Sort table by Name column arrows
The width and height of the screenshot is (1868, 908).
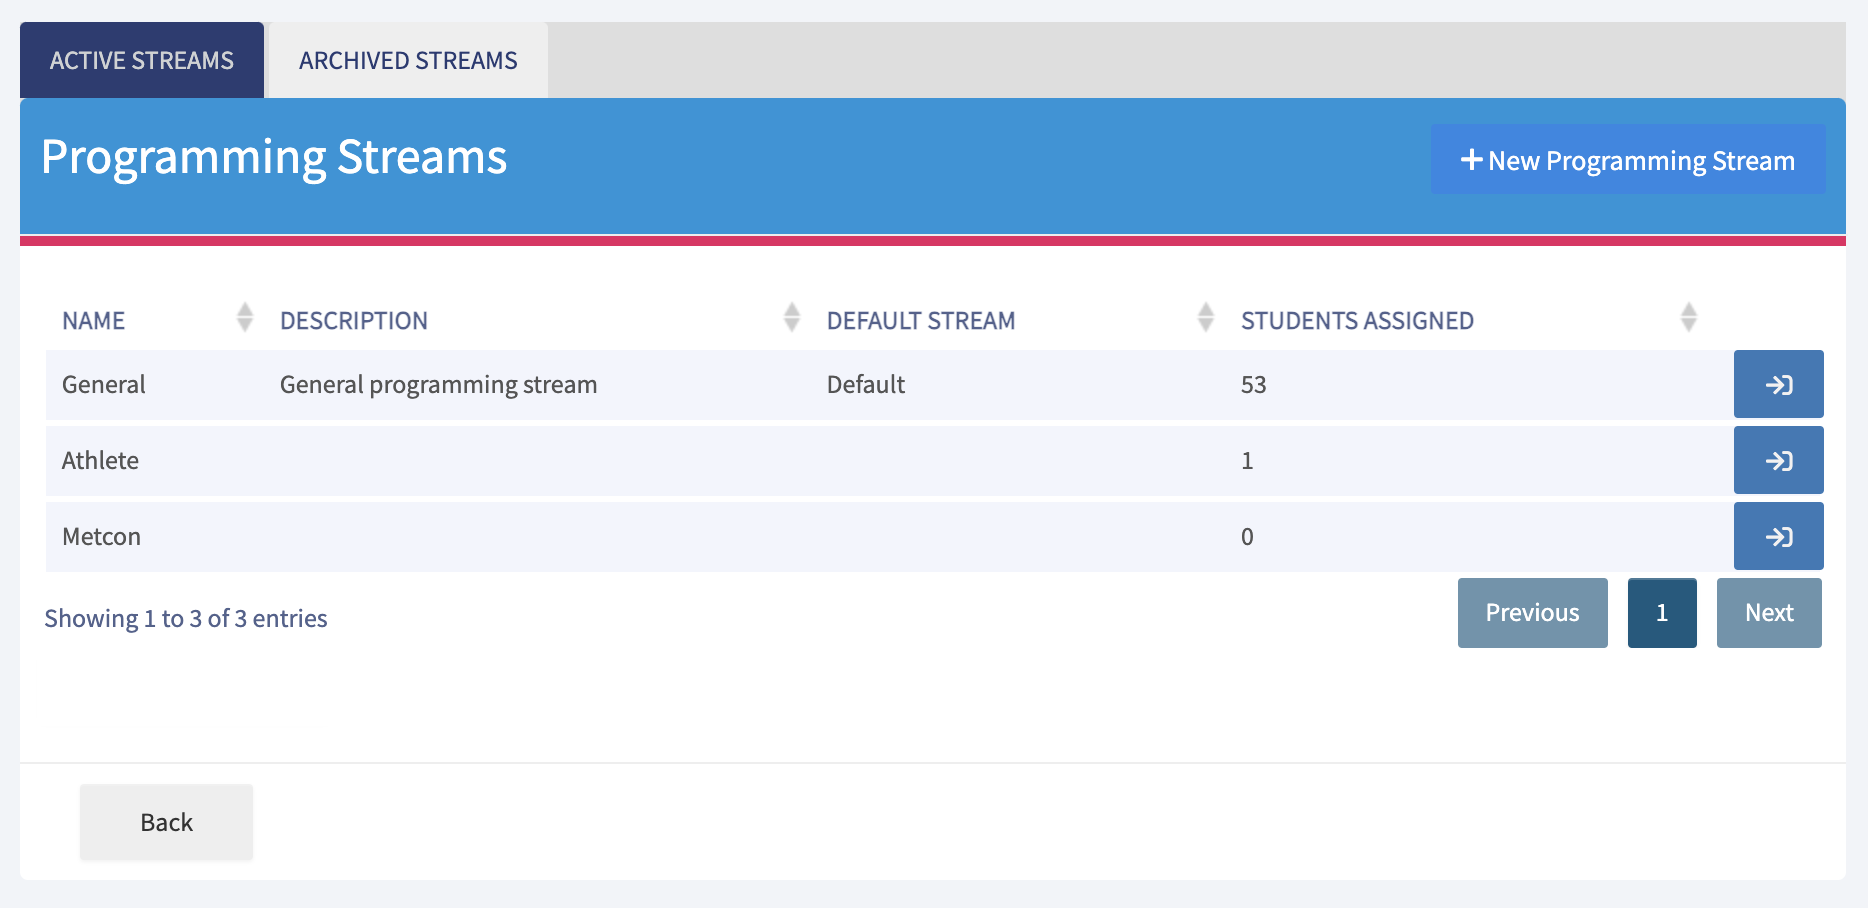pyautogui.click(x=245, y=318)
